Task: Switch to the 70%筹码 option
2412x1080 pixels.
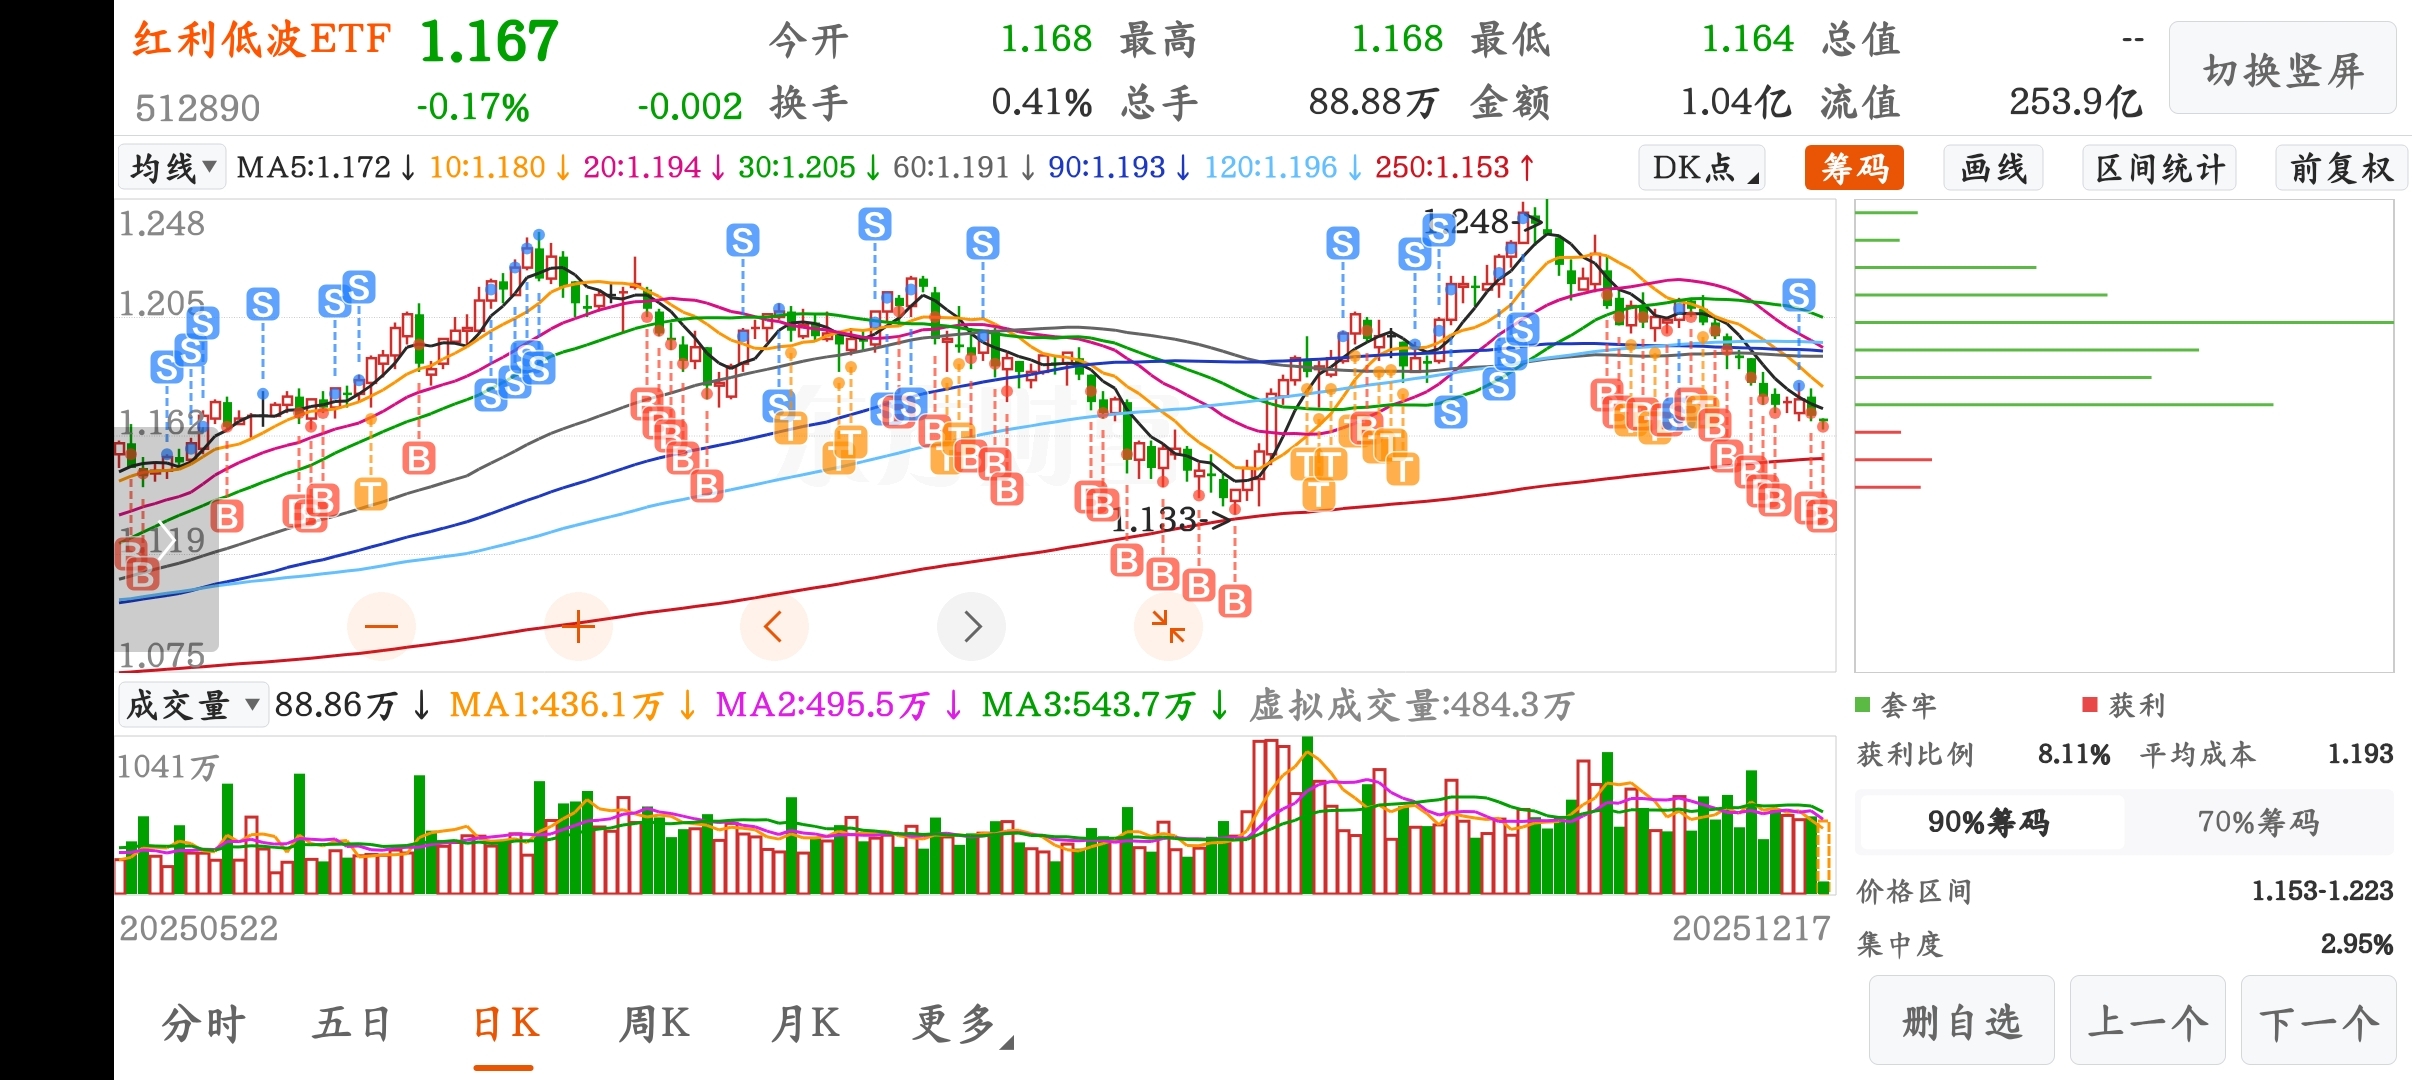Action: (2257, 822)
